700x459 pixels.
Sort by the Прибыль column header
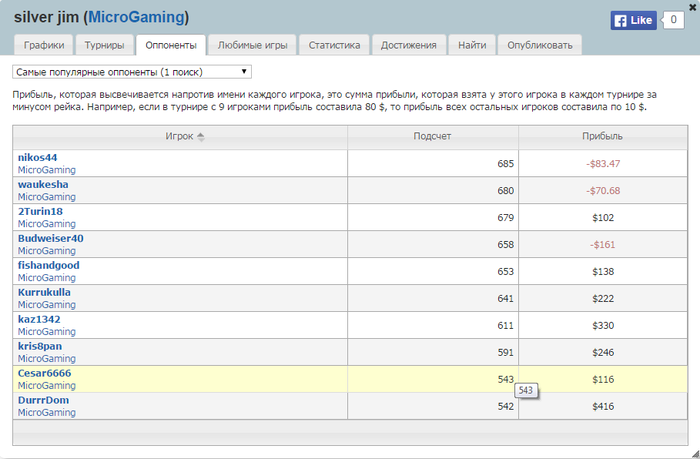click(602, 137)
